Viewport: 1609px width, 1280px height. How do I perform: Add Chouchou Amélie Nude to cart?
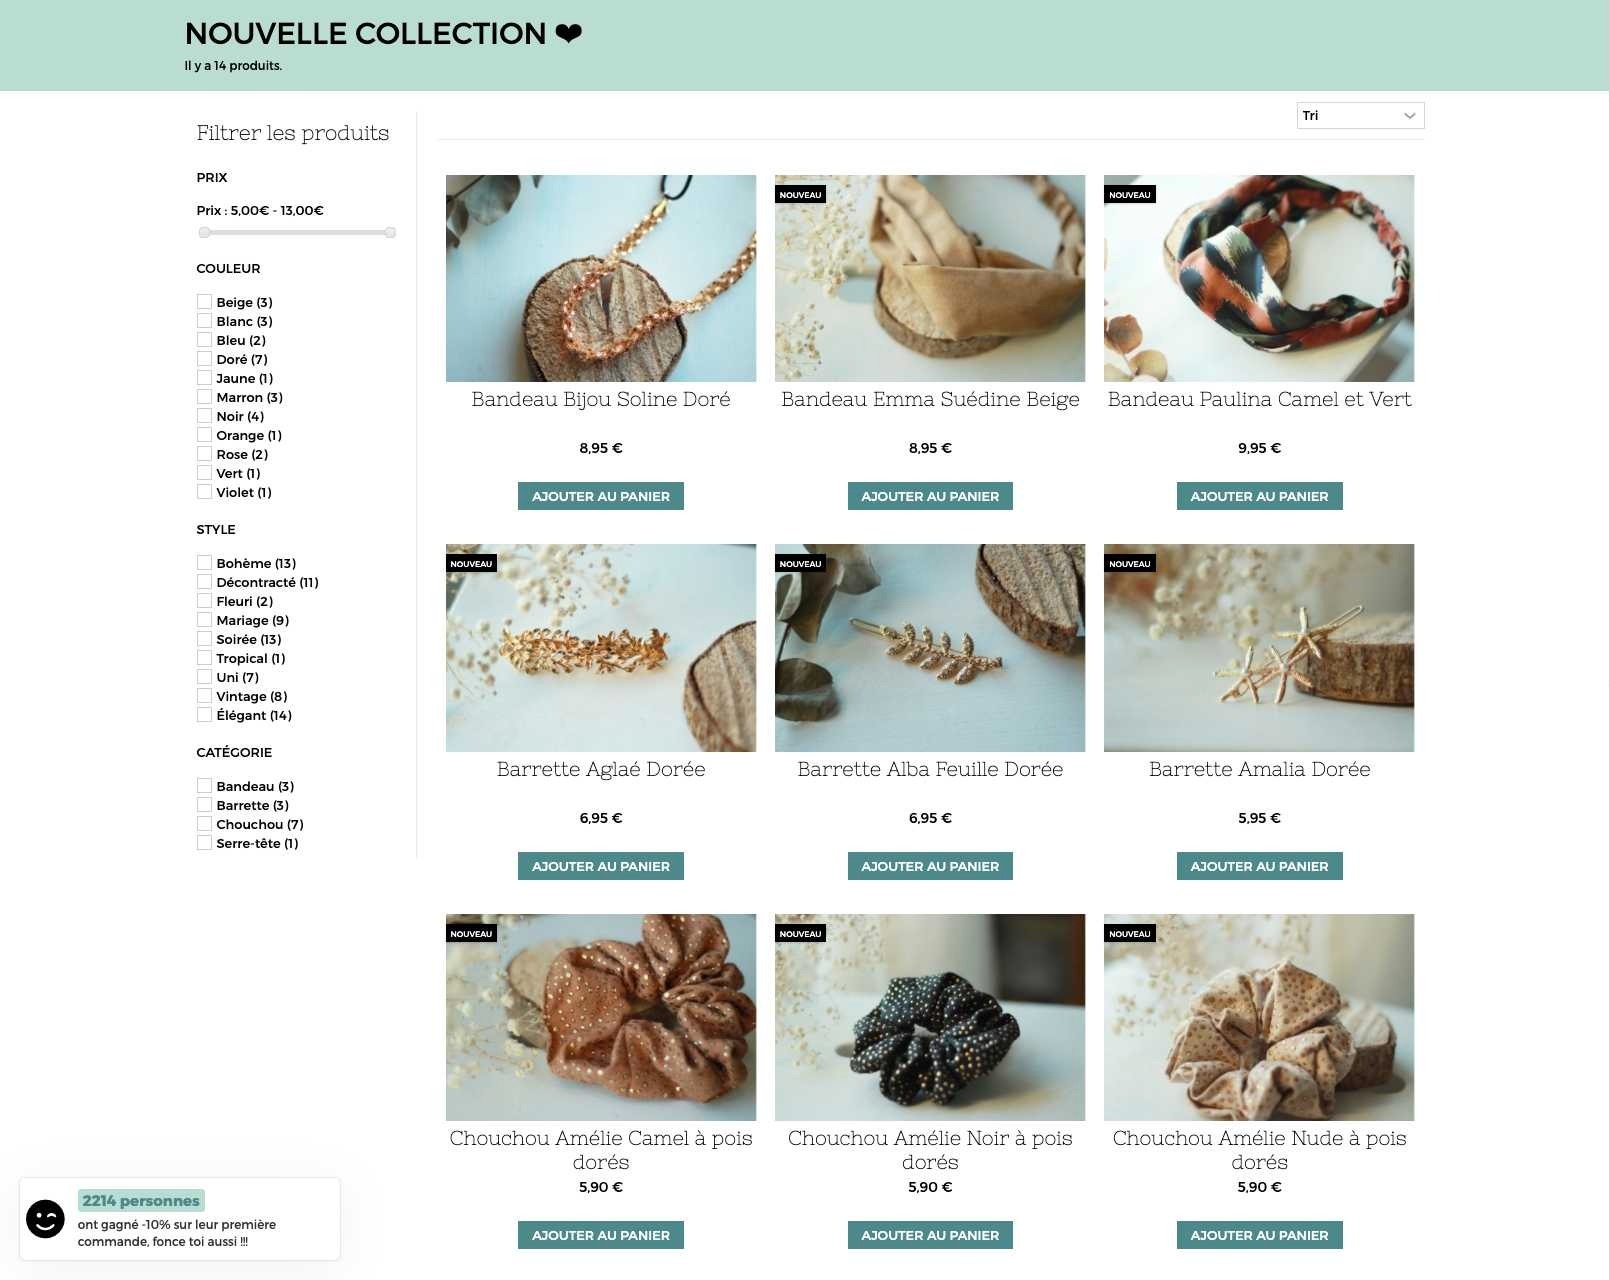(x=1259, y=1235)
